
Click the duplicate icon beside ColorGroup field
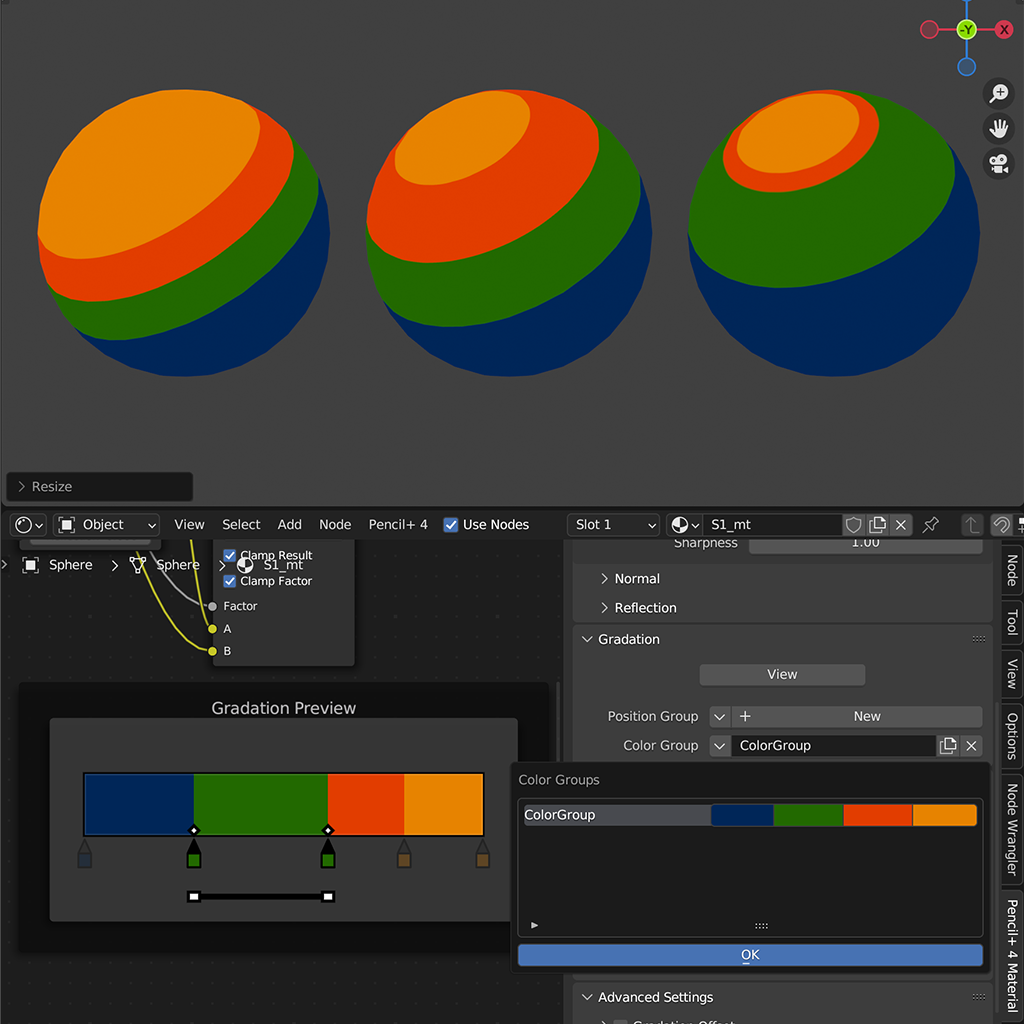[x=948, y=746]
